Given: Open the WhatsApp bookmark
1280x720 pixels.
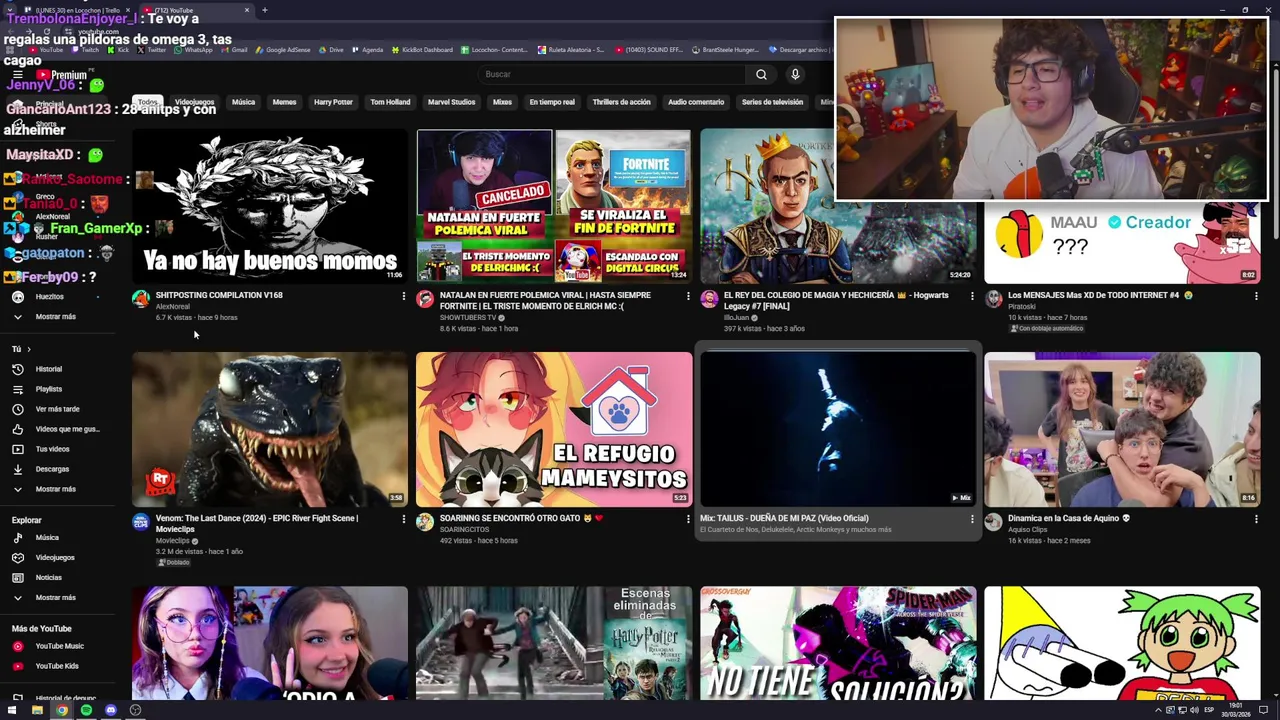Looking at the screenshot, I should click(193, 50).
